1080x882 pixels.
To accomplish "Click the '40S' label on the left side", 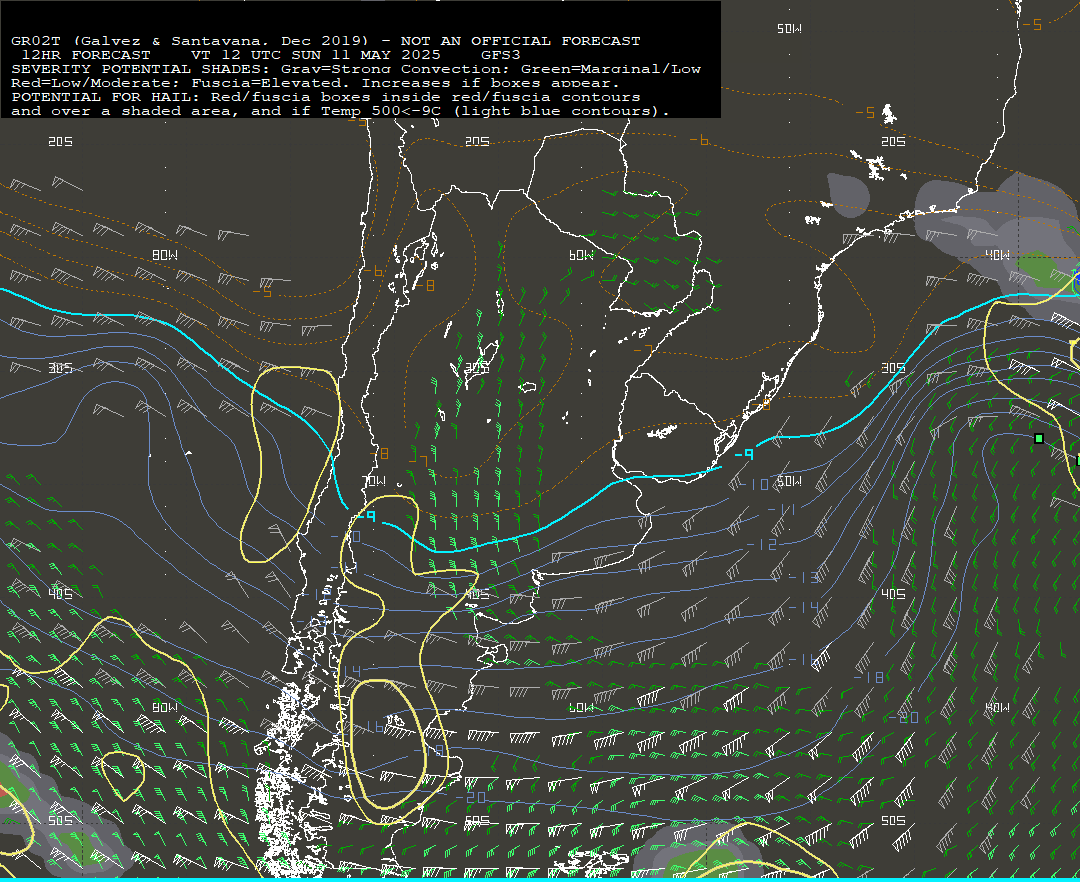I will click(61, 594).
